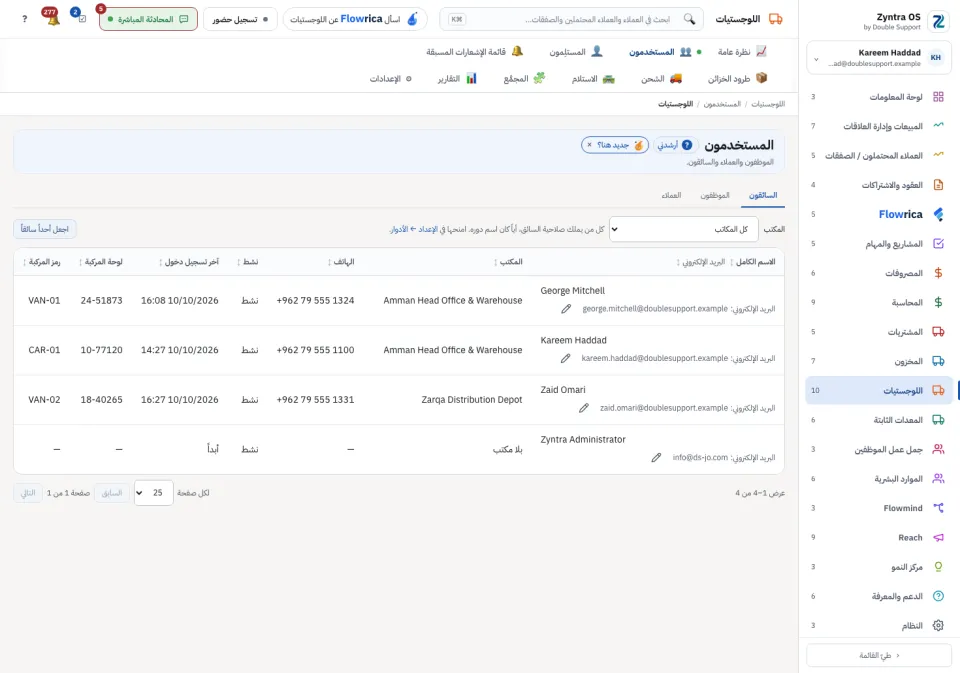Sort by الاسم الكامل column
This screenshot has width=960, height=673.
click(x=754, y=262)
